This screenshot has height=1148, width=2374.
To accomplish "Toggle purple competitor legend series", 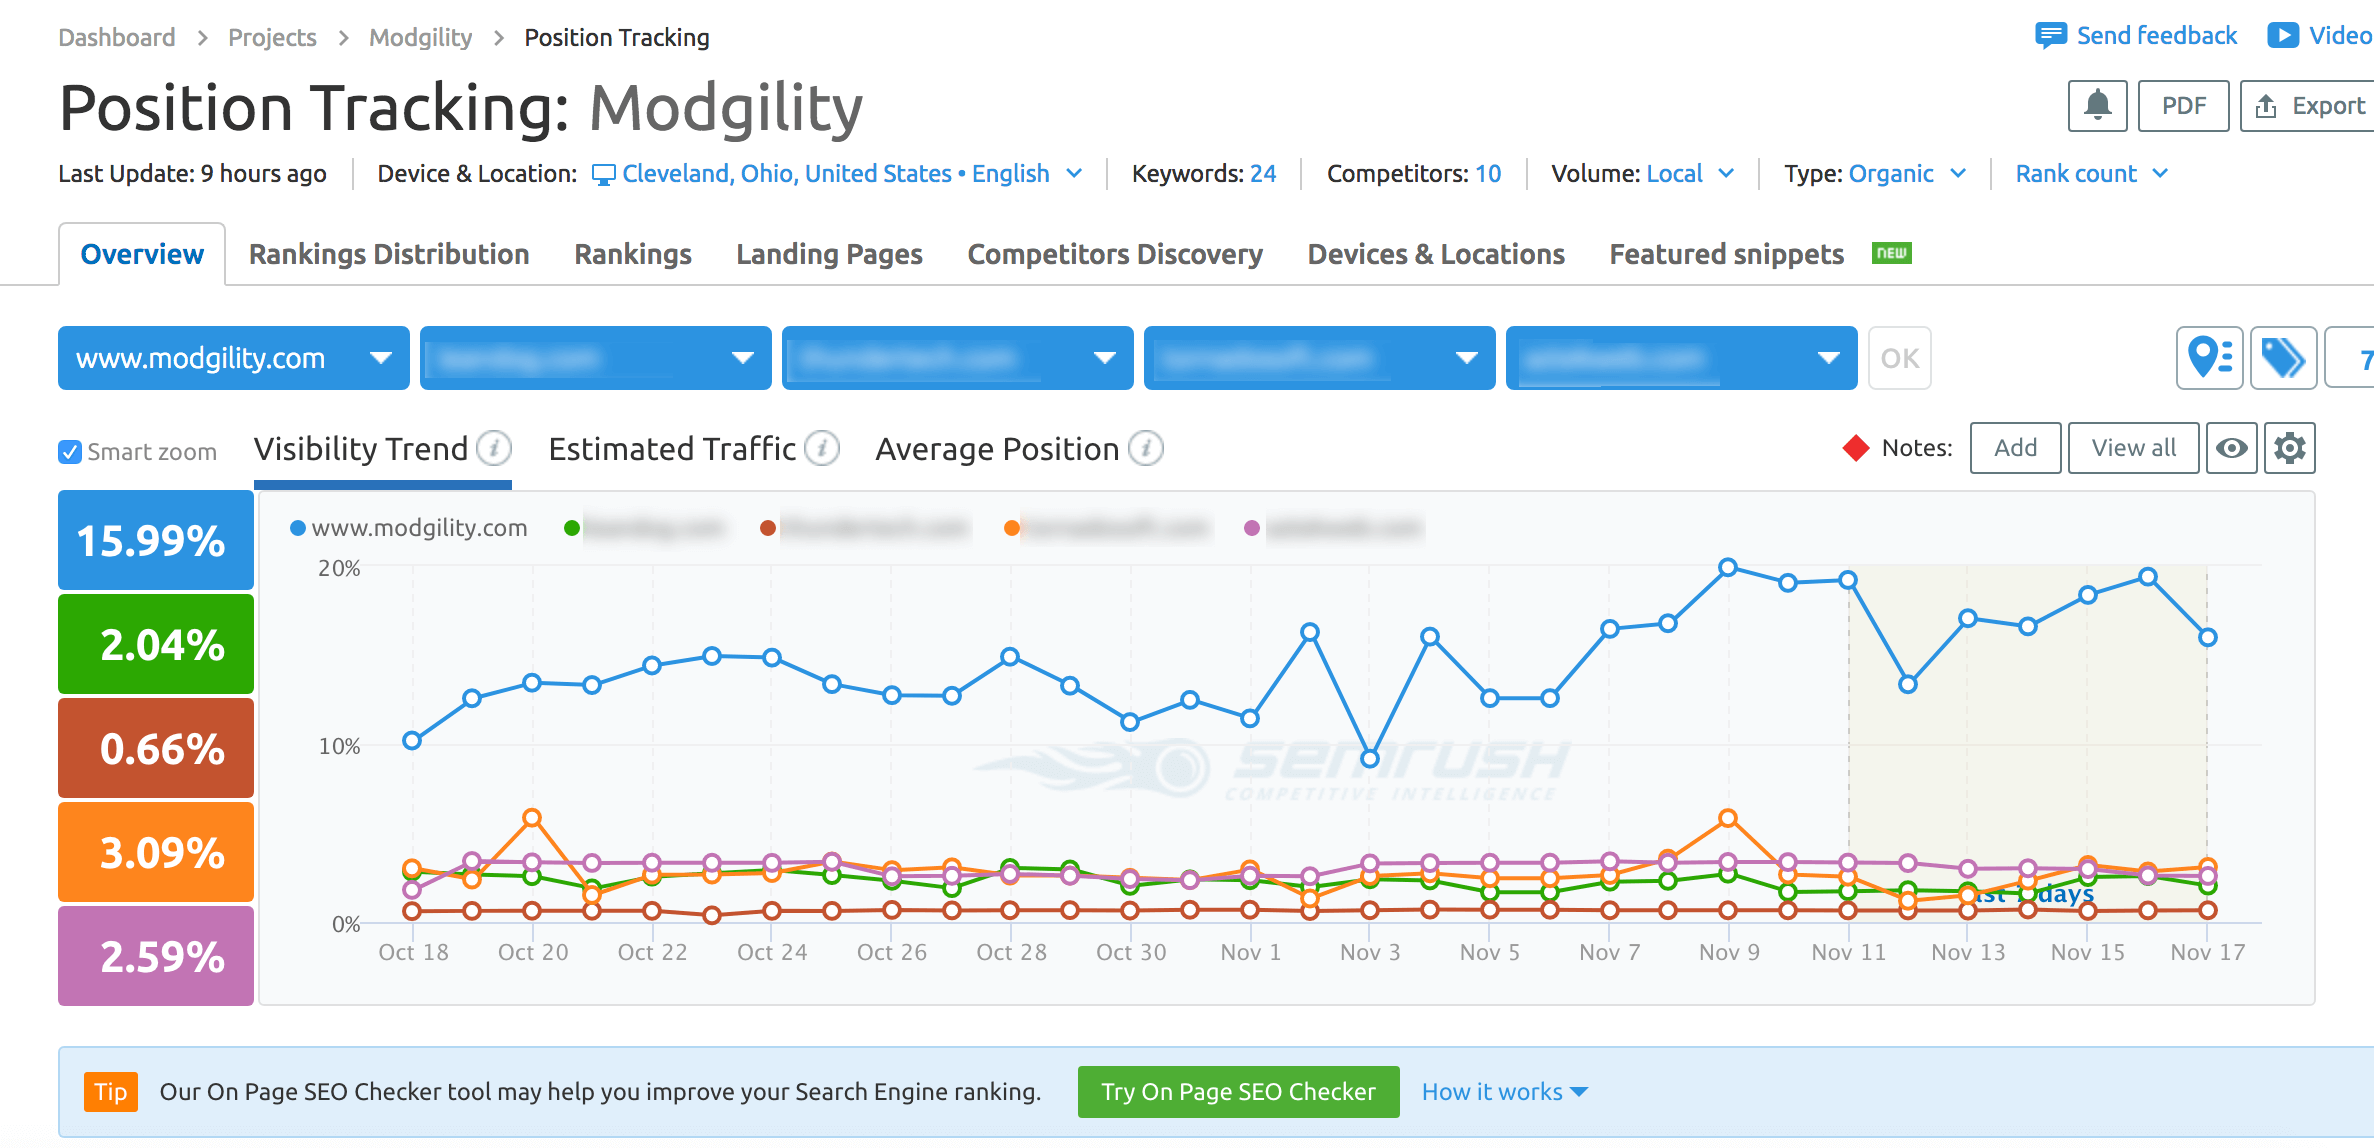I will (1334, 528).
